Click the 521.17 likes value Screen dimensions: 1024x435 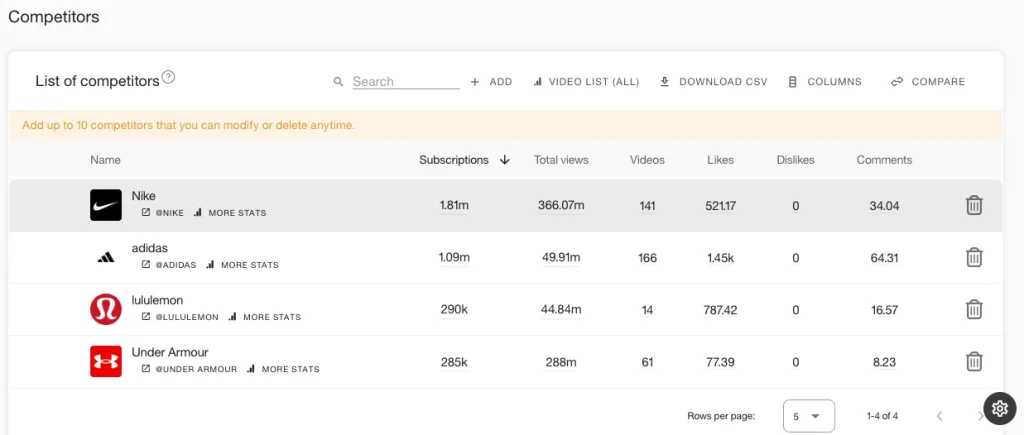(x=720, y=206)
